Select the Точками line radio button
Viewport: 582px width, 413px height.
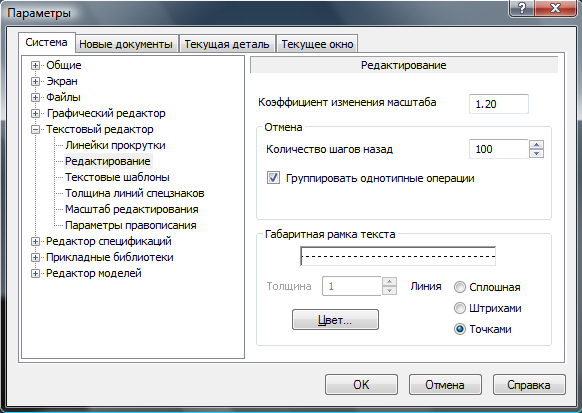[x=460, y=329]
